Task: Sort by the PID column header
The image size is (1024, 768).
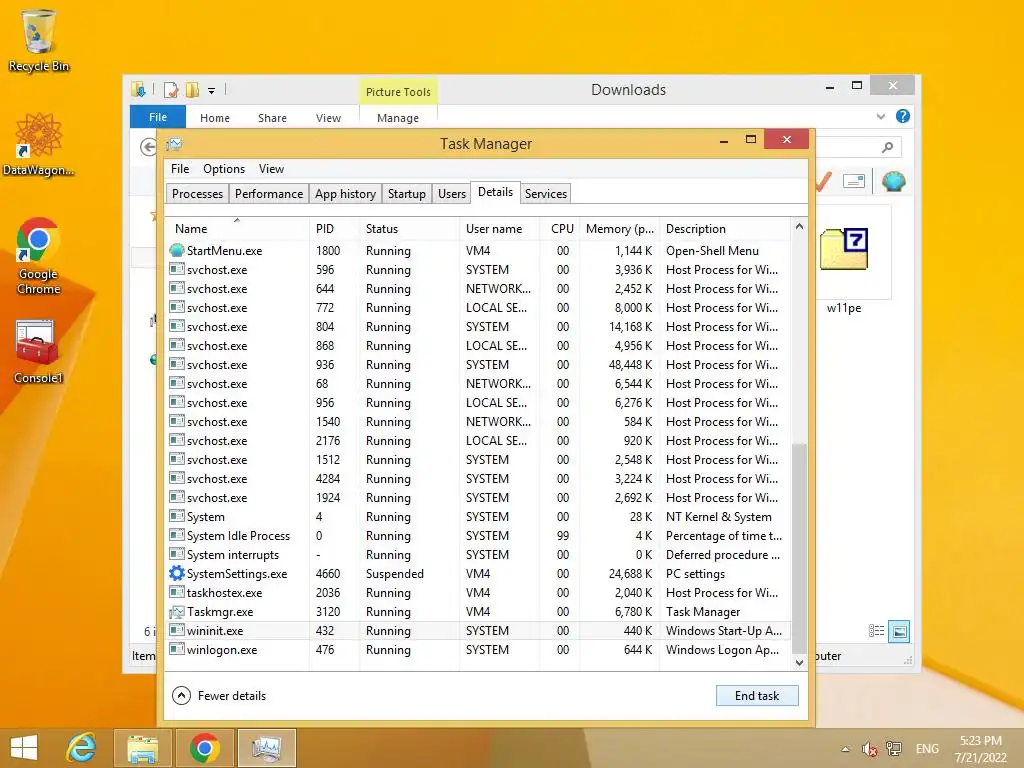Action: pos(334,229)
